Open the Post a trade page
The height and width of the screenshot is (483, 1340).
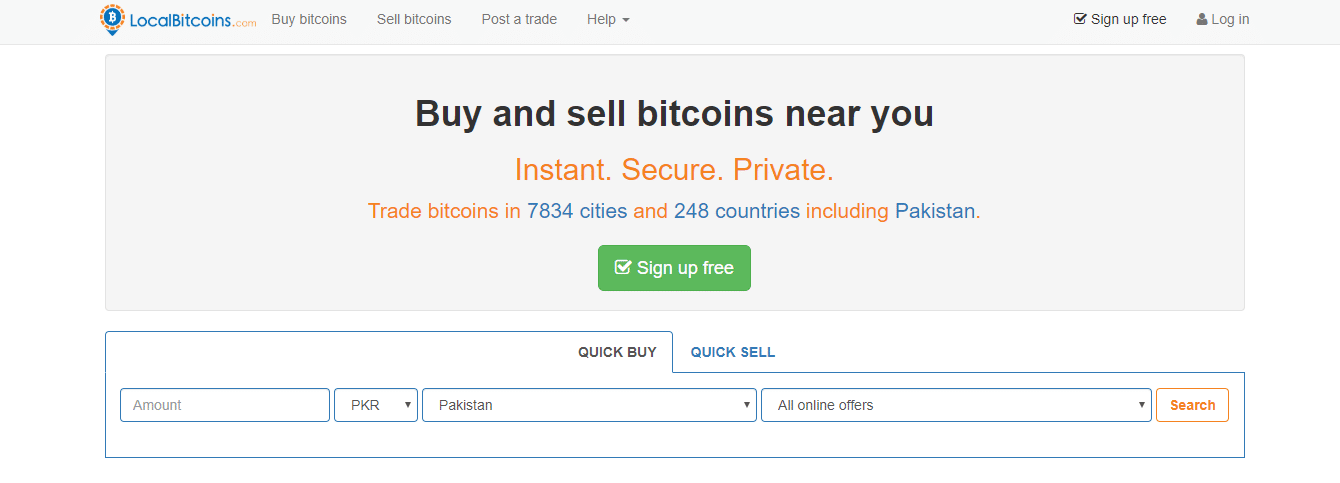pyautogui.click(x=519, y=19)
